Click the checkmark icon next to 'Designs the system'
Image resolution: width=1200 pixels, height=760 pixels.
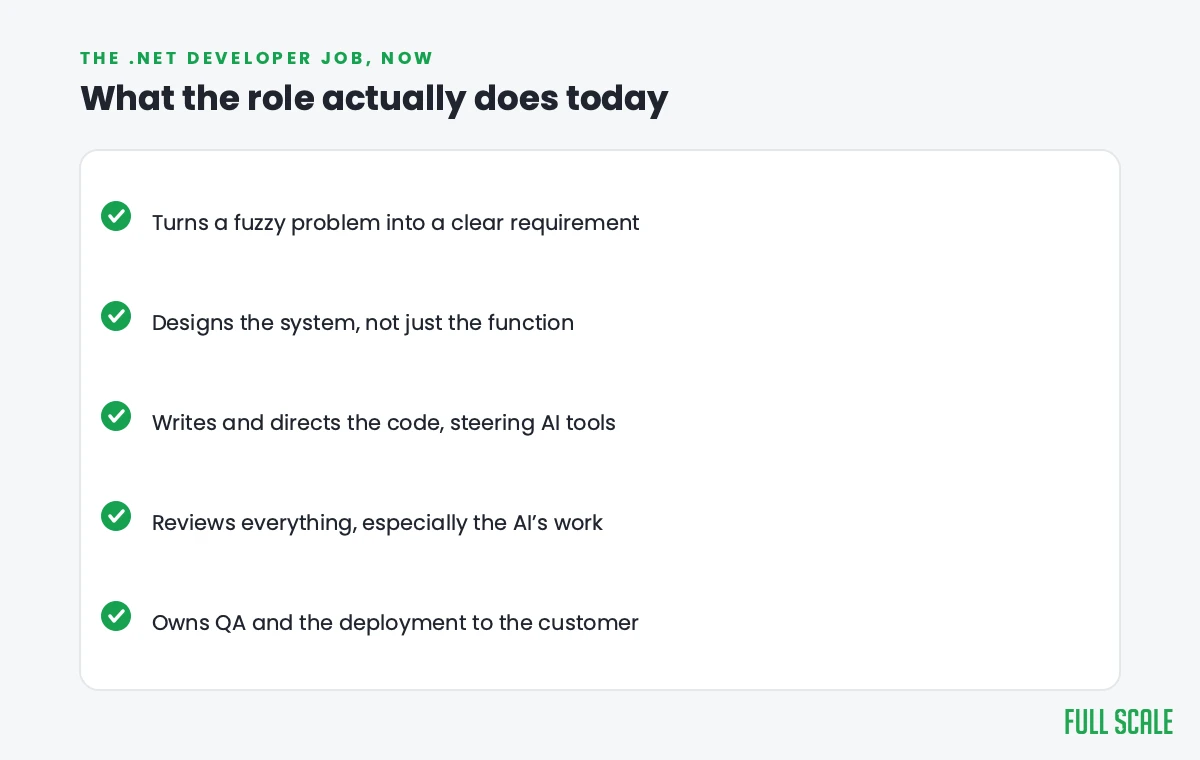116,316
